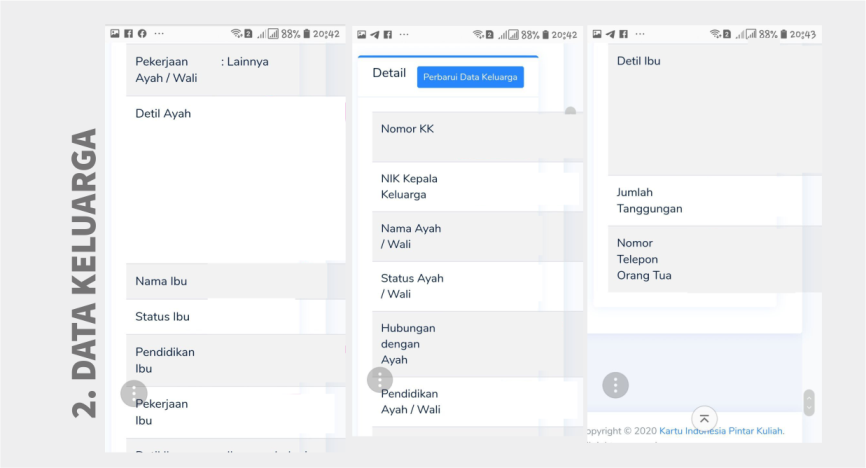The width and height of the screenshot is (866, 468).
Task: Tap the Telegram icon in right status bar
Action: pos(610,34)
